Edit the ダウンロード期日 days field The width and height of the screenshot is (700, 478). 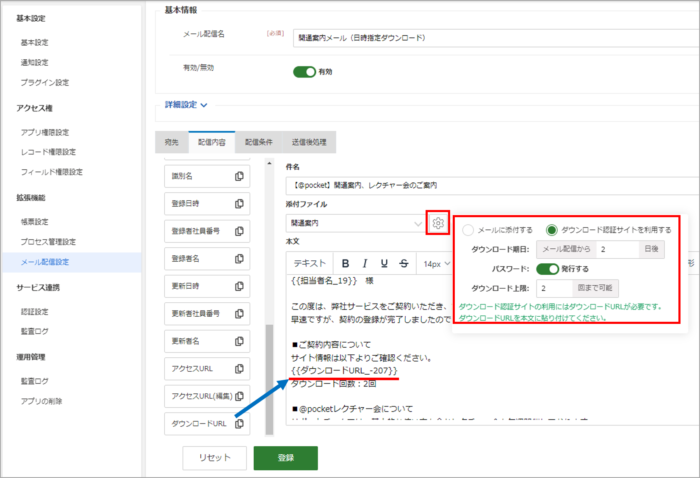click(x=617, y=249)
